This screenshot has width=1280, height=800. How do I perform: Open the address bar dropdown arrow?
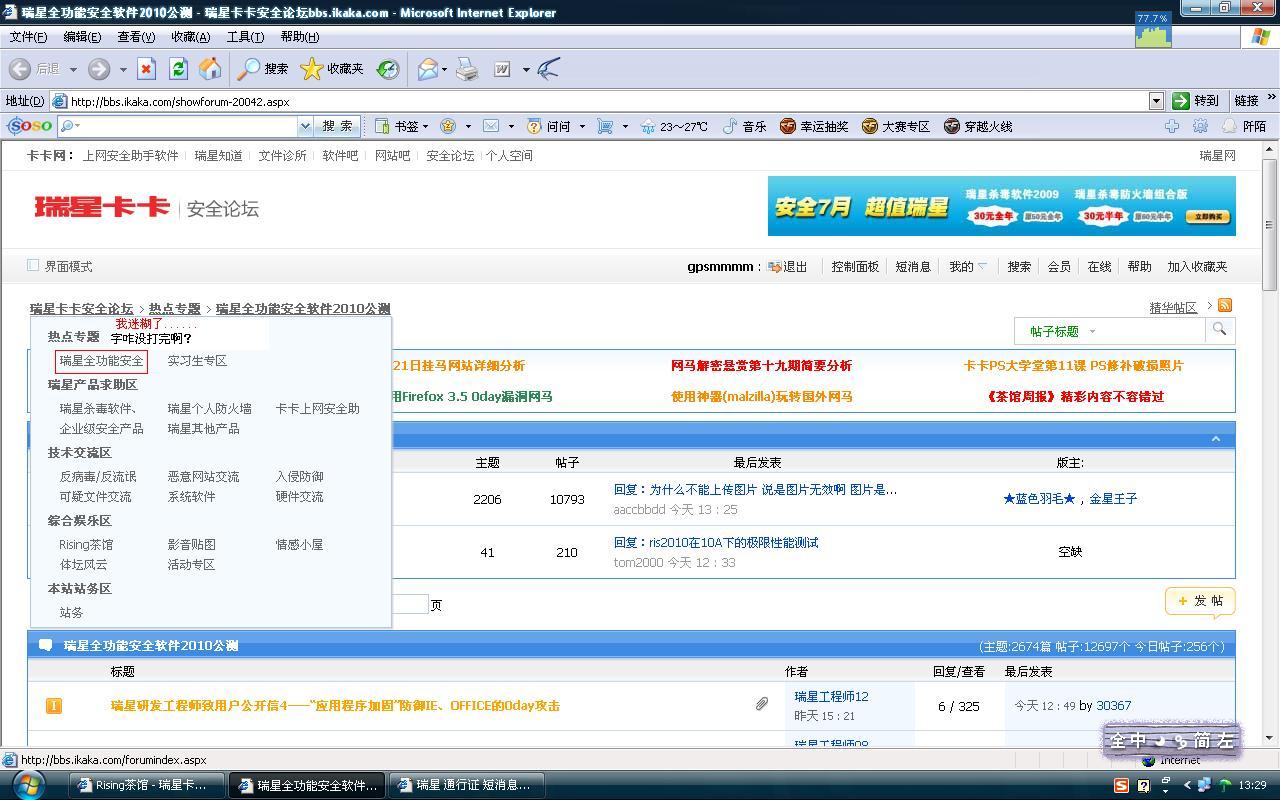click(1156, 101)
